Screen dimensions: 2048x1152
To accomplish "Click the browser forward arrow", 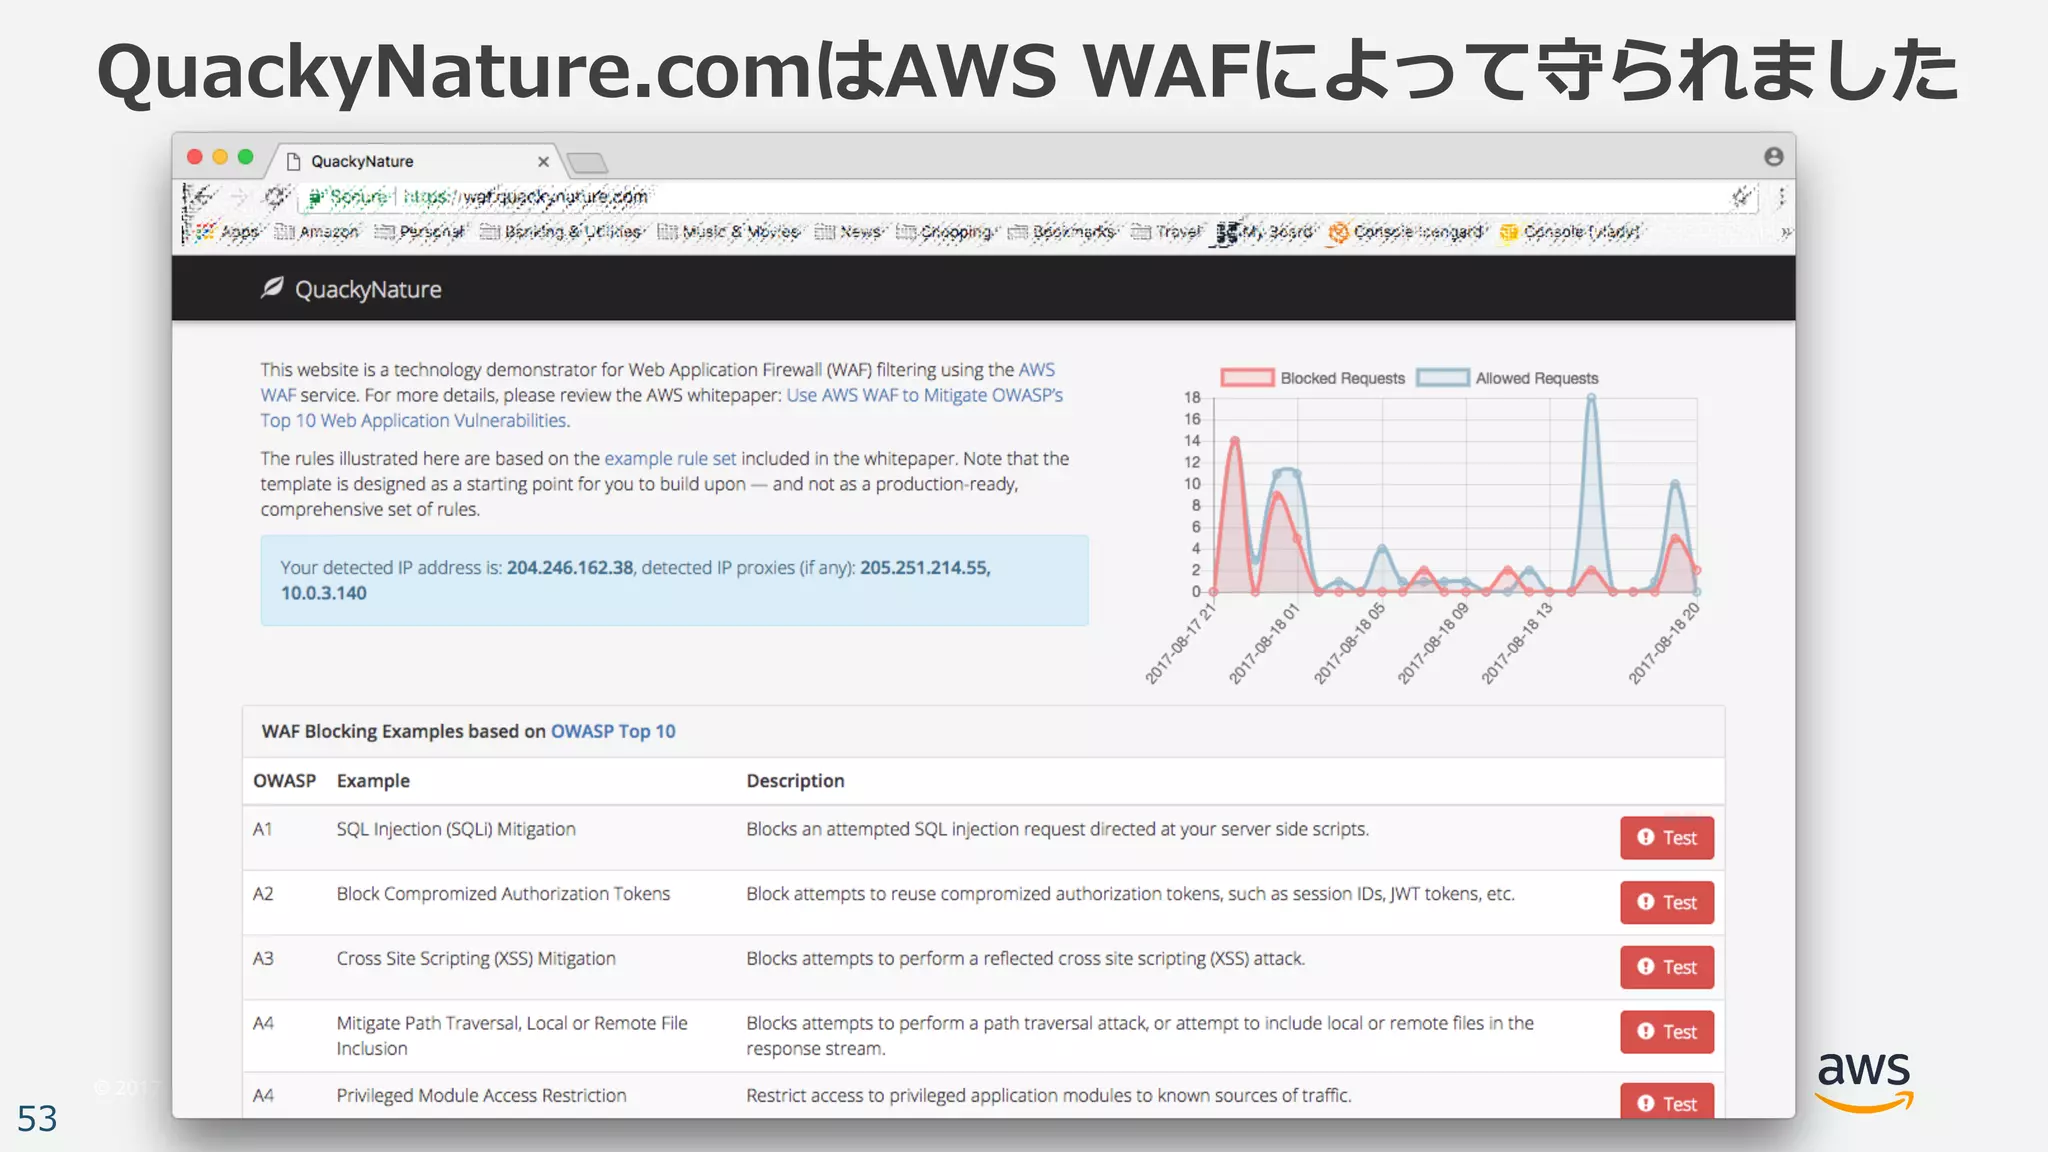I will (x=239, y=197).
